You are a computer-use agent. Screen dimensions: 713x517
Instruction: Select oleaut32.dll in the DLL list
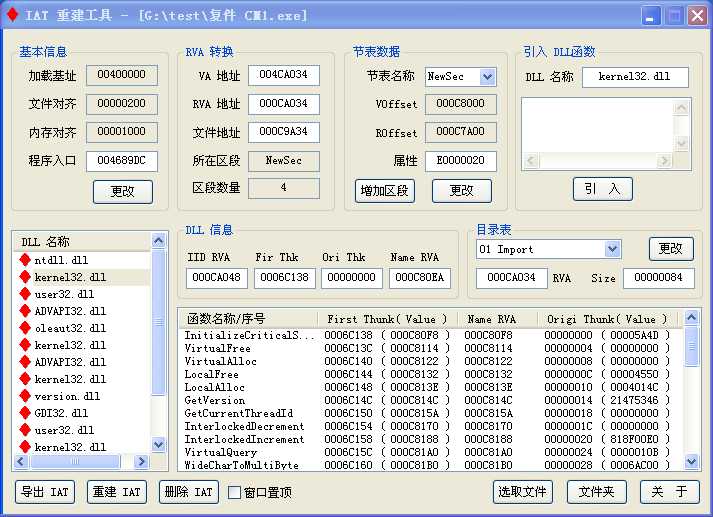pyautogui.click(x=82, y=328)
